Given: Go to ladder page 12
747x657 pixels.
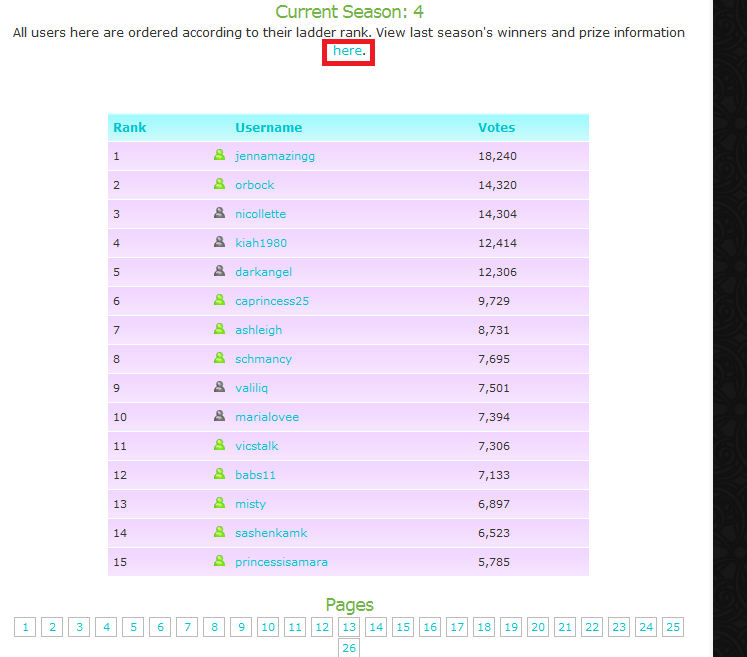Looking at the screenshot, I should click(322, 627).
